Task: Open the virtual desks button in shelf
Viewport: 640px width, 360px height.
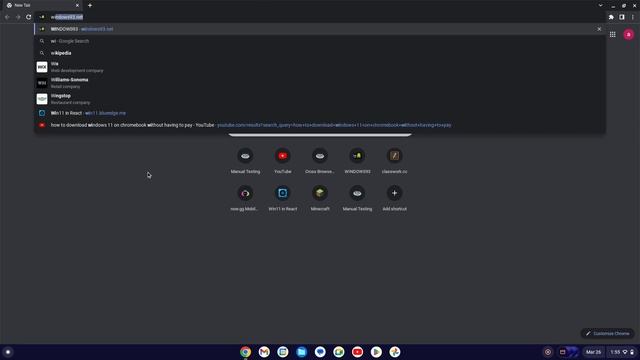Action: [x=569, y=352]
